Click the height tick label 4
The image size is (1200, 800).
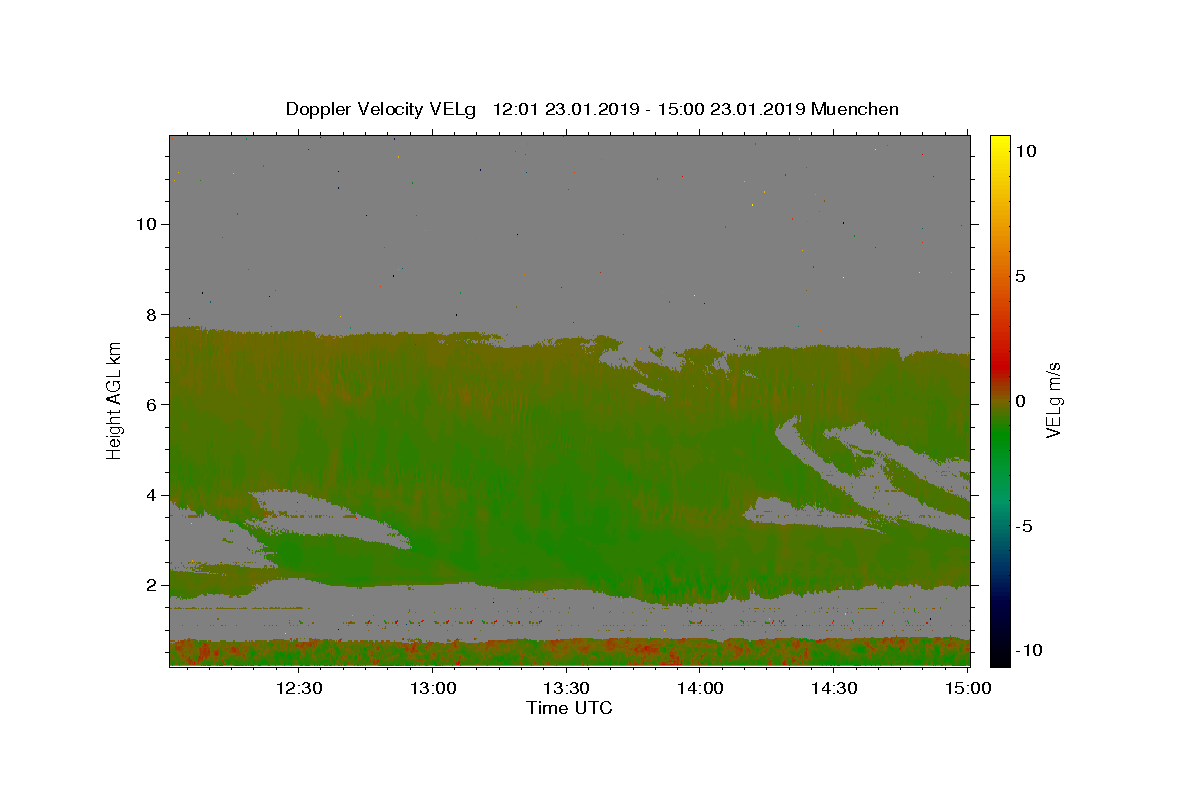coord(152,494)
